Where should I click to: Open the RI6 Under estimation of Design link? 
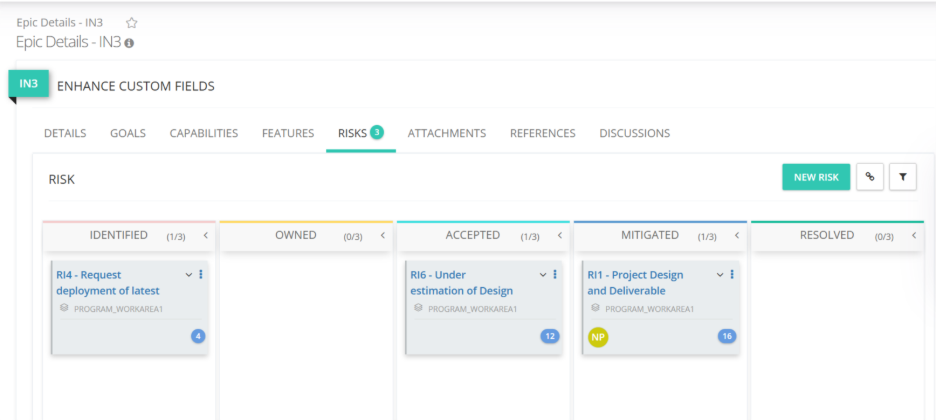(461, 283)
